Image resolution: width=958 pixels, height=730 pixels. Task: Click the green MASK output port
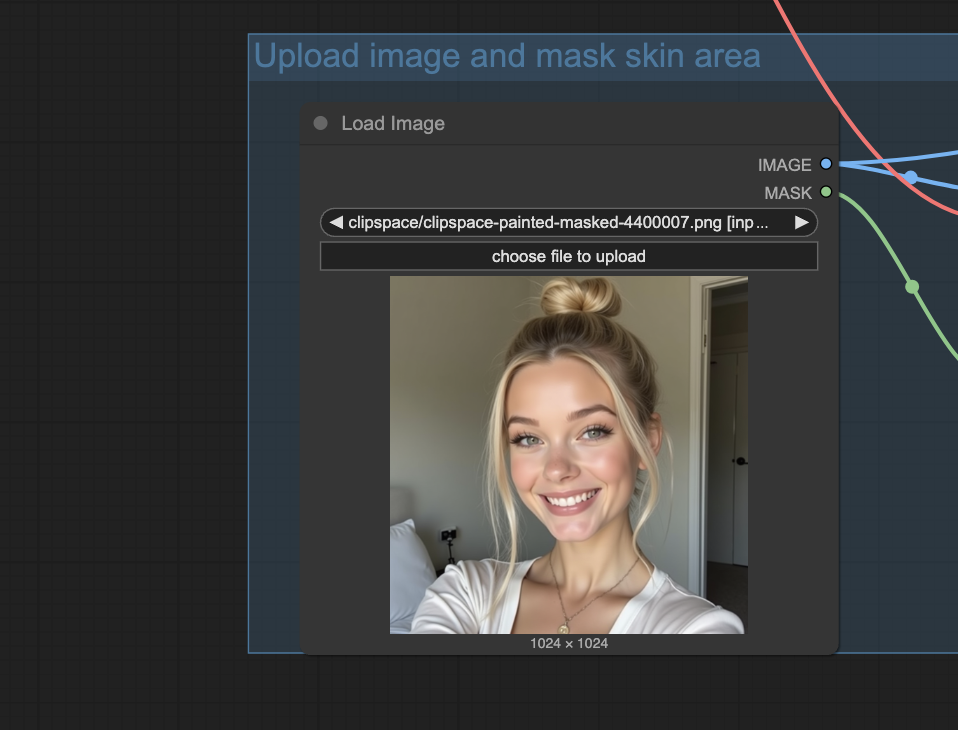point(826,192)
